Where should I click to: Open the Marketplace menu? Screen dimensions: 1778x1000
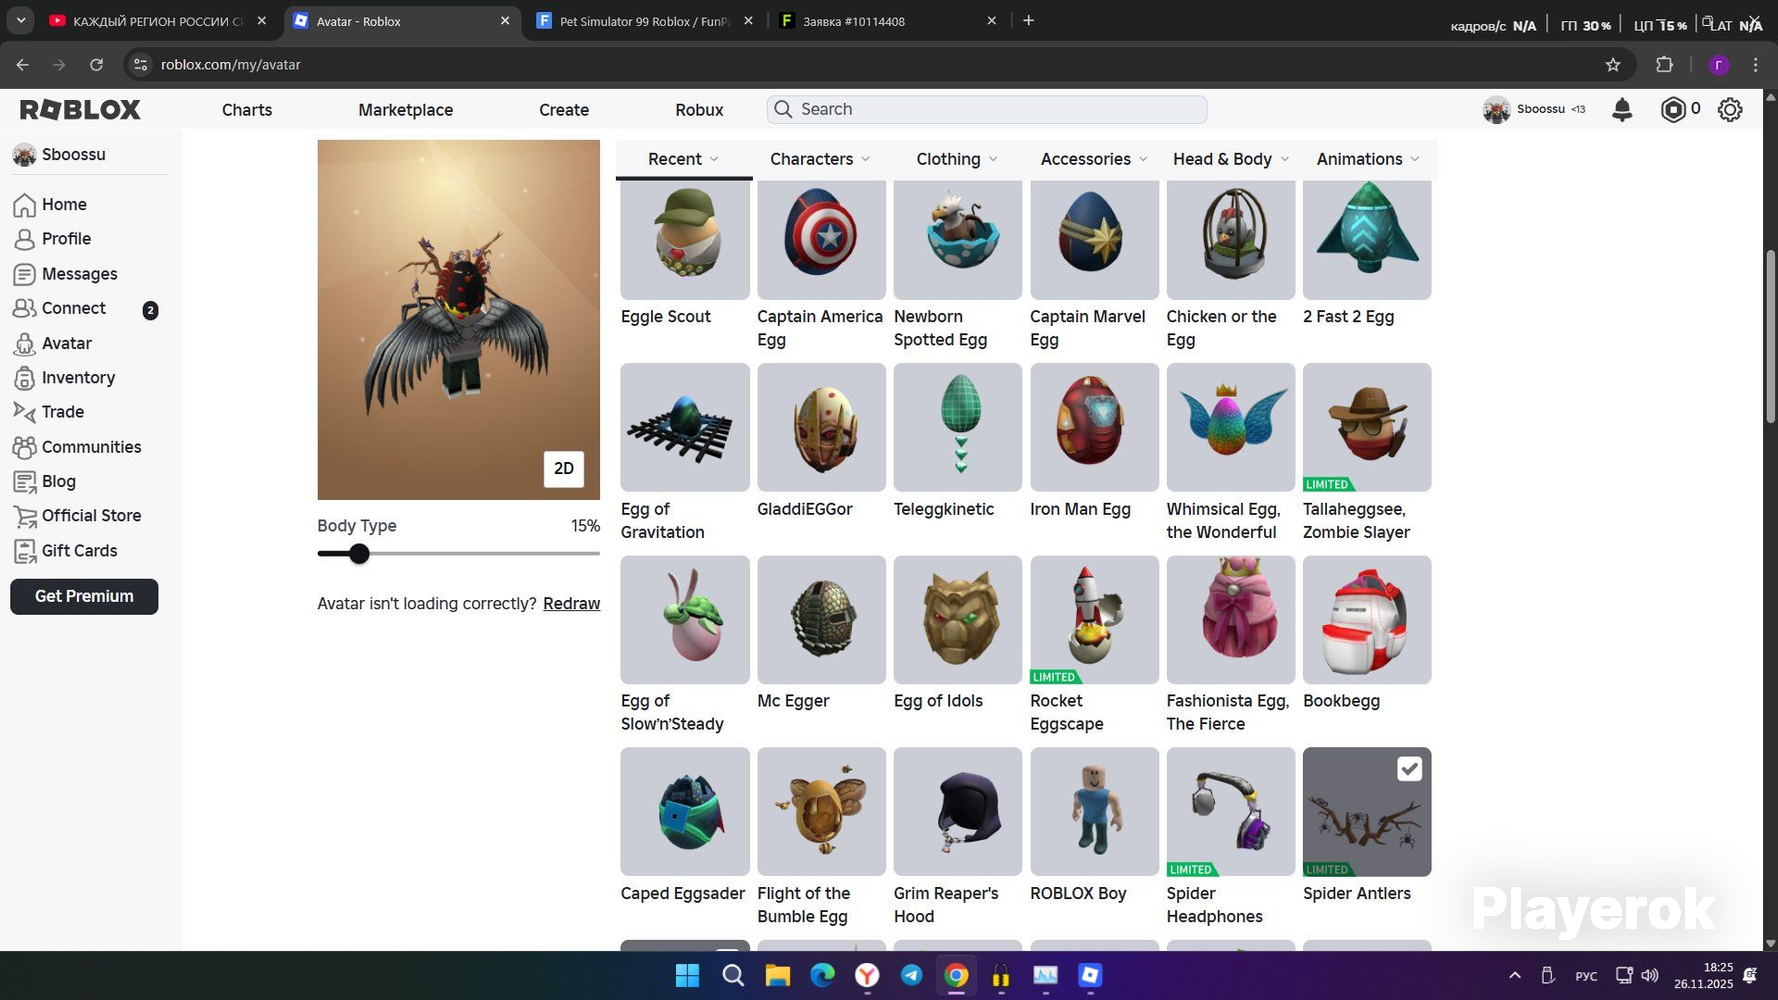(406, 110)
